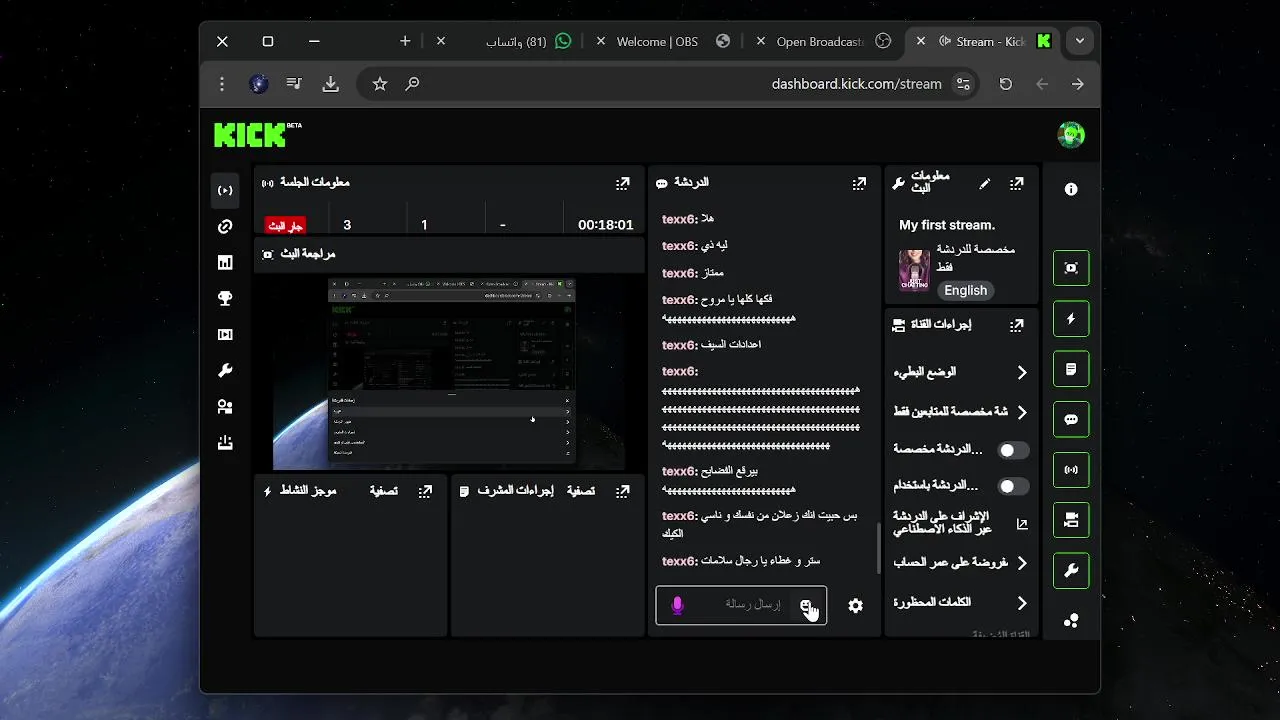Toggle the الدردشة مخصصة switch
The width and height of the screenshot is (1280, 720).
1013,450
